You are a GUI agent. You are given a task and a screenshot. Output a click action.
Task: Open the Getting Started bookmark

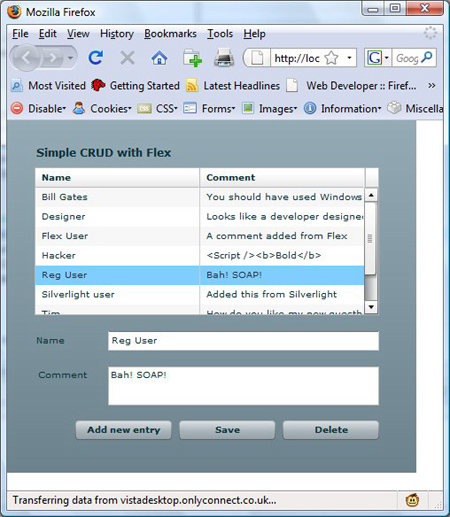pos(135,86)
